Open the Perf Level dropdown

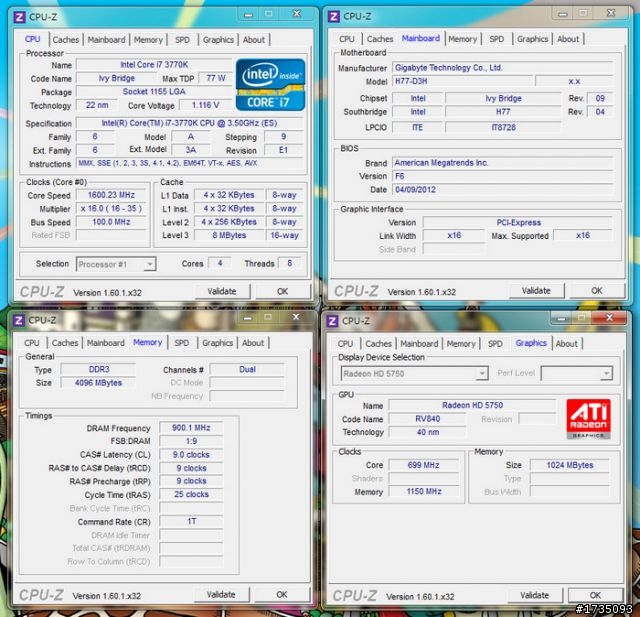[x=606, y=373]
